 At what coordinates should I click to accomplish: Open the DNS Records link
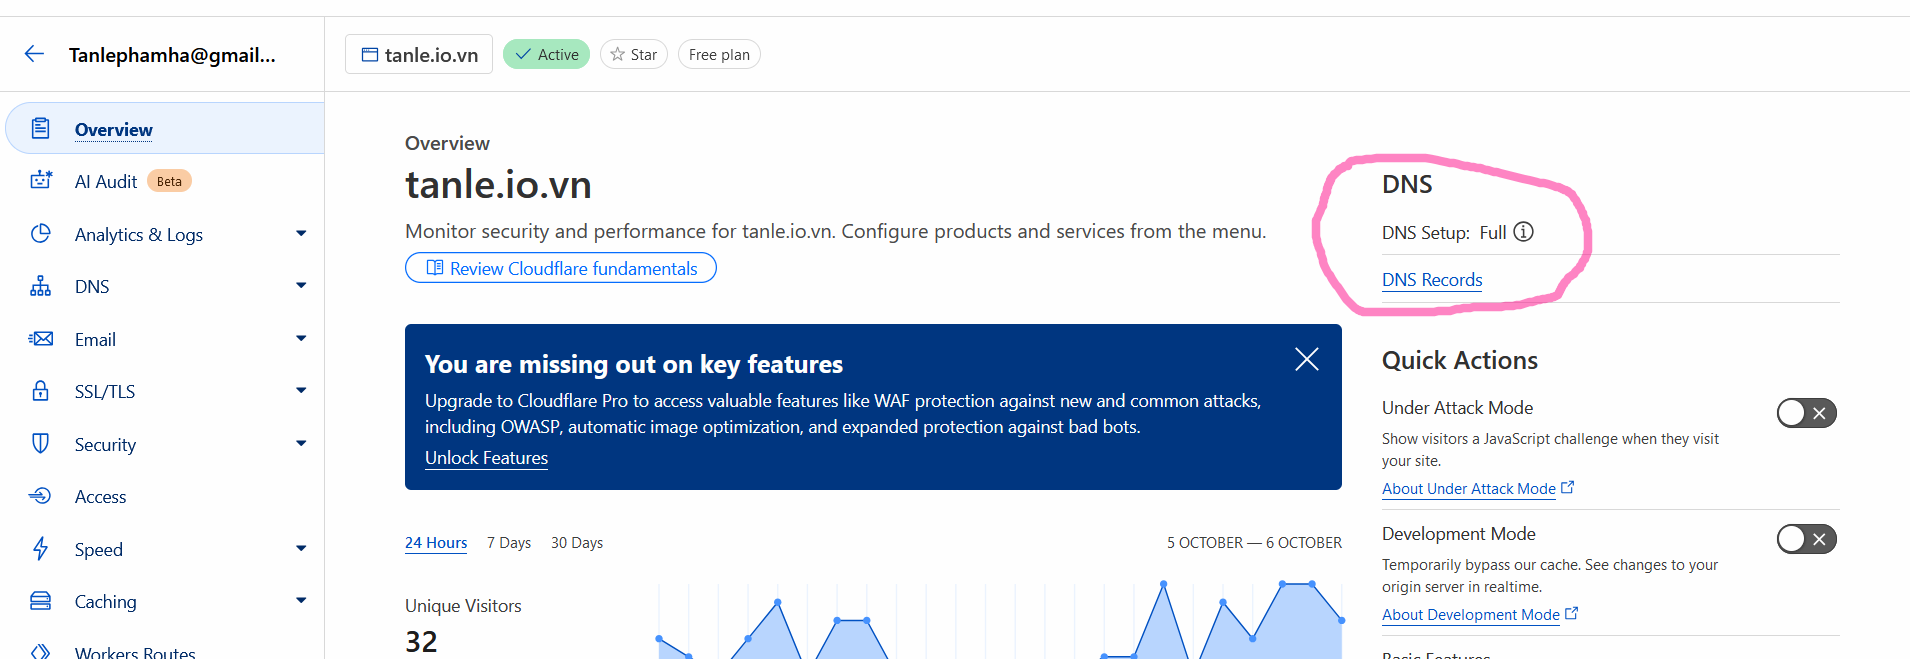[x=1432, y=280]
